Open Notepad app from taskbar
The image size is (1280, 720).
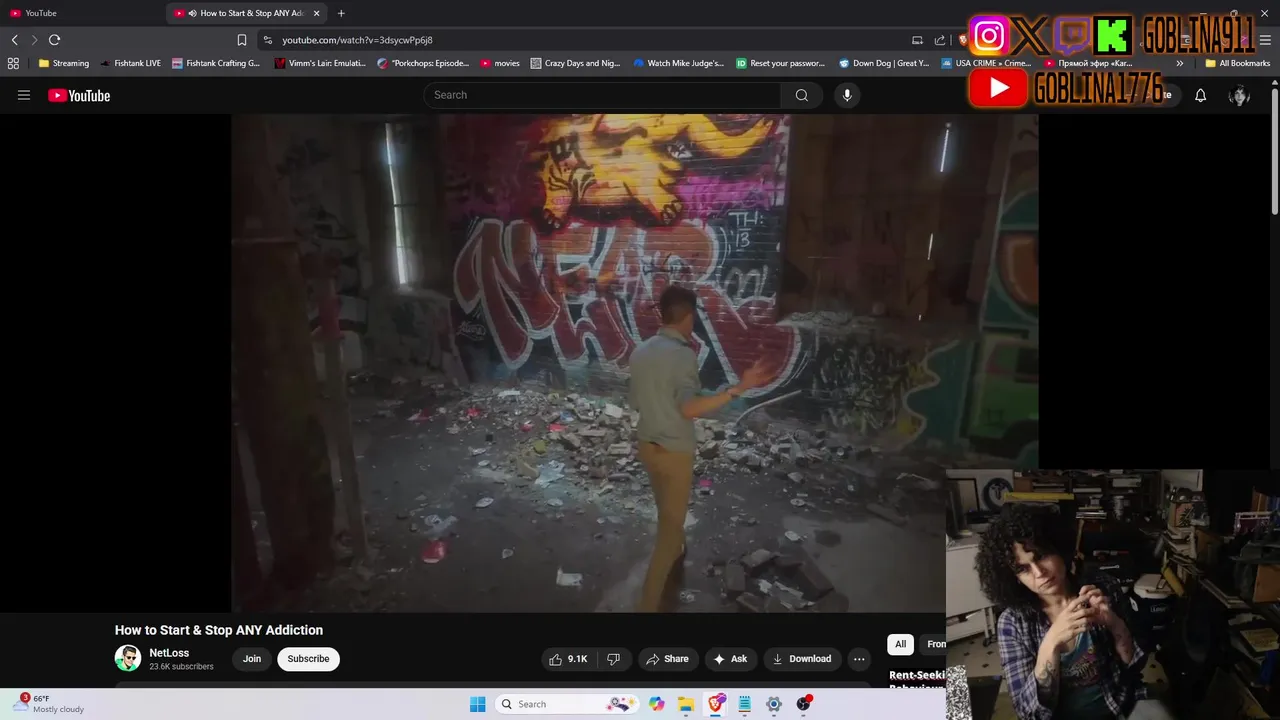click(744, 704)
